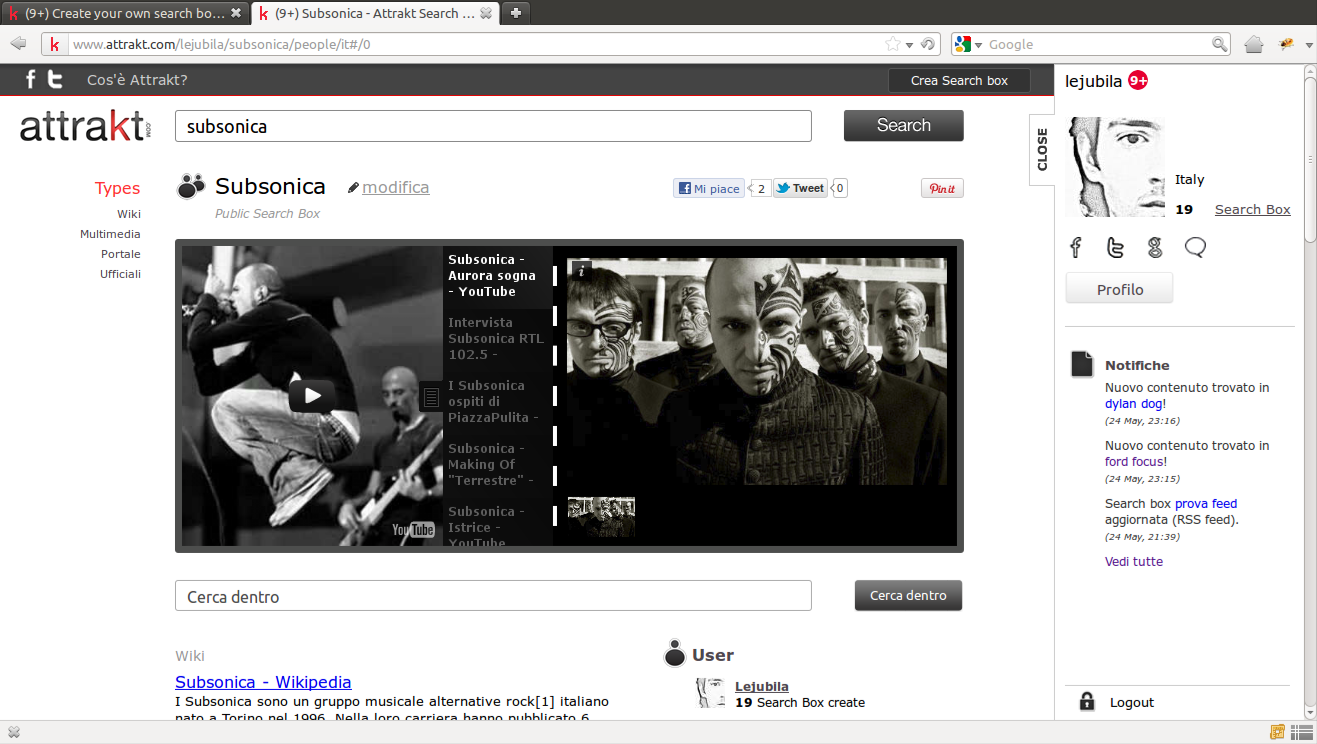Click the Search button
The width and height of the screenshot is (1317, 744).
coord(904,125)
